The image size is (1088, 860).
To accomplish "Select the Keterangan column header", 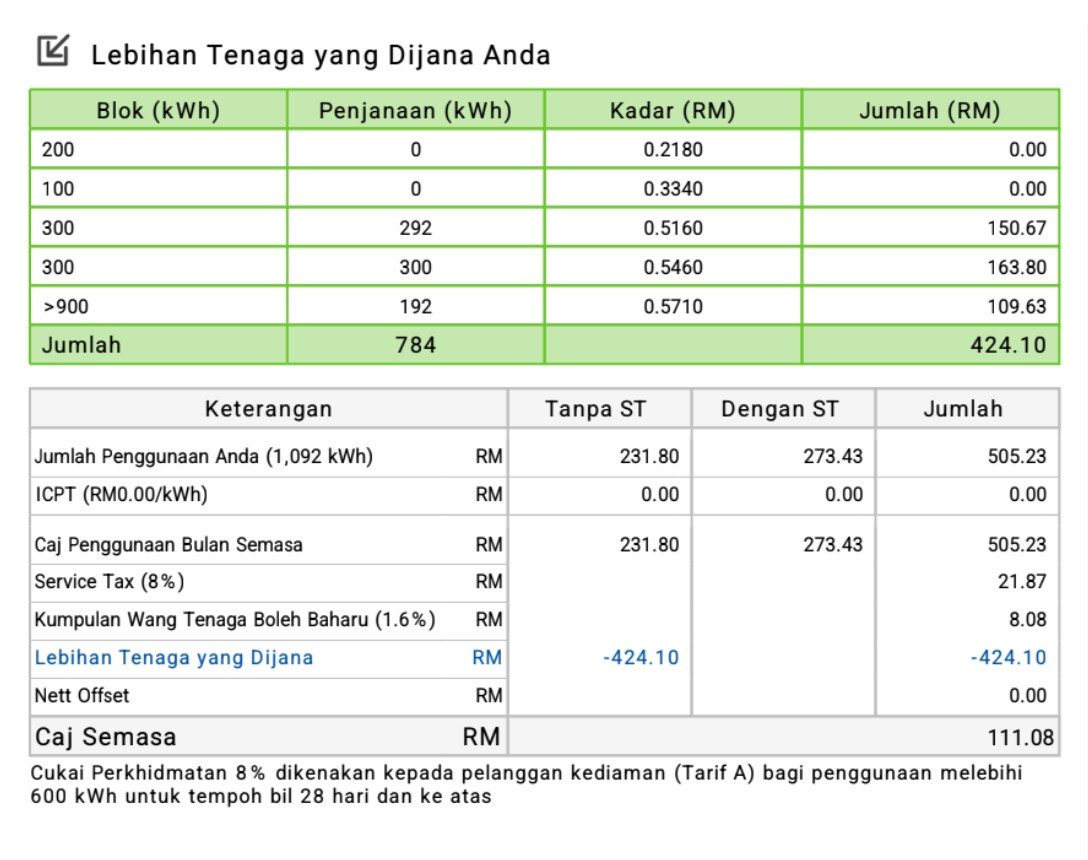I will [x=268, y=409].
